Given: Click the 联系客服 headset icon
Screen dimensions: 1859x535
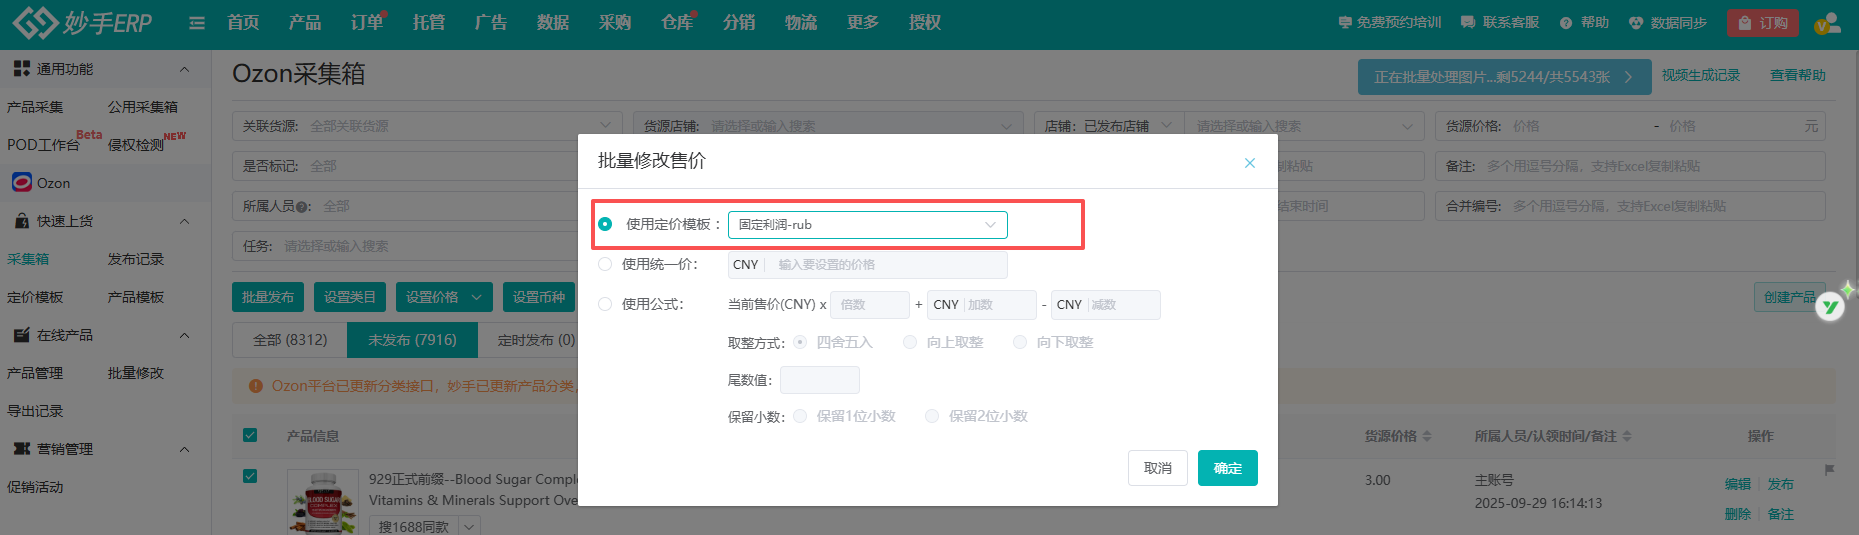Looking at the screenshot, I should [1468, 22].
